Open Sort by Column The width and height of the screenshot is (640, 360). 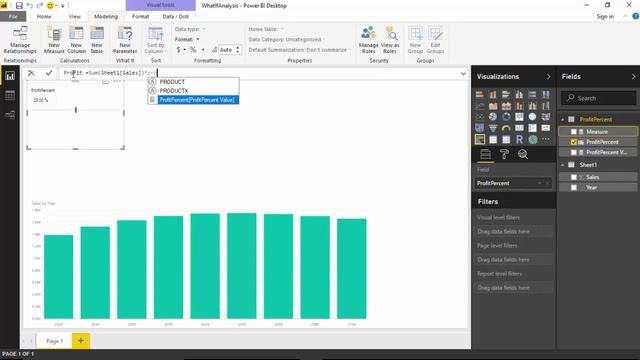(x=156, y=40)
